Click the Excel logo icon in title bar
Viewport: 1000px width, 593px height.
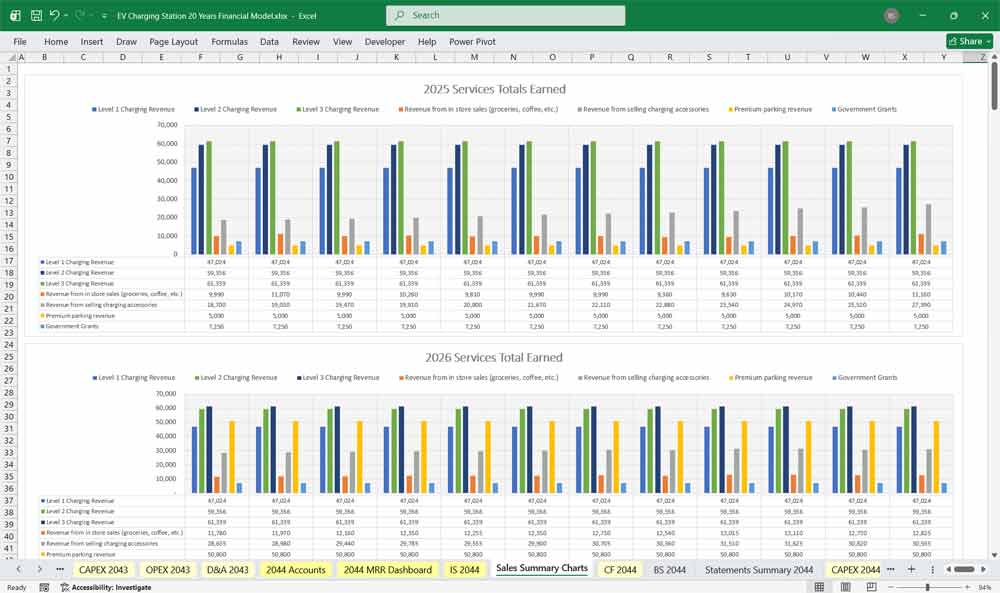coord(14,15)
